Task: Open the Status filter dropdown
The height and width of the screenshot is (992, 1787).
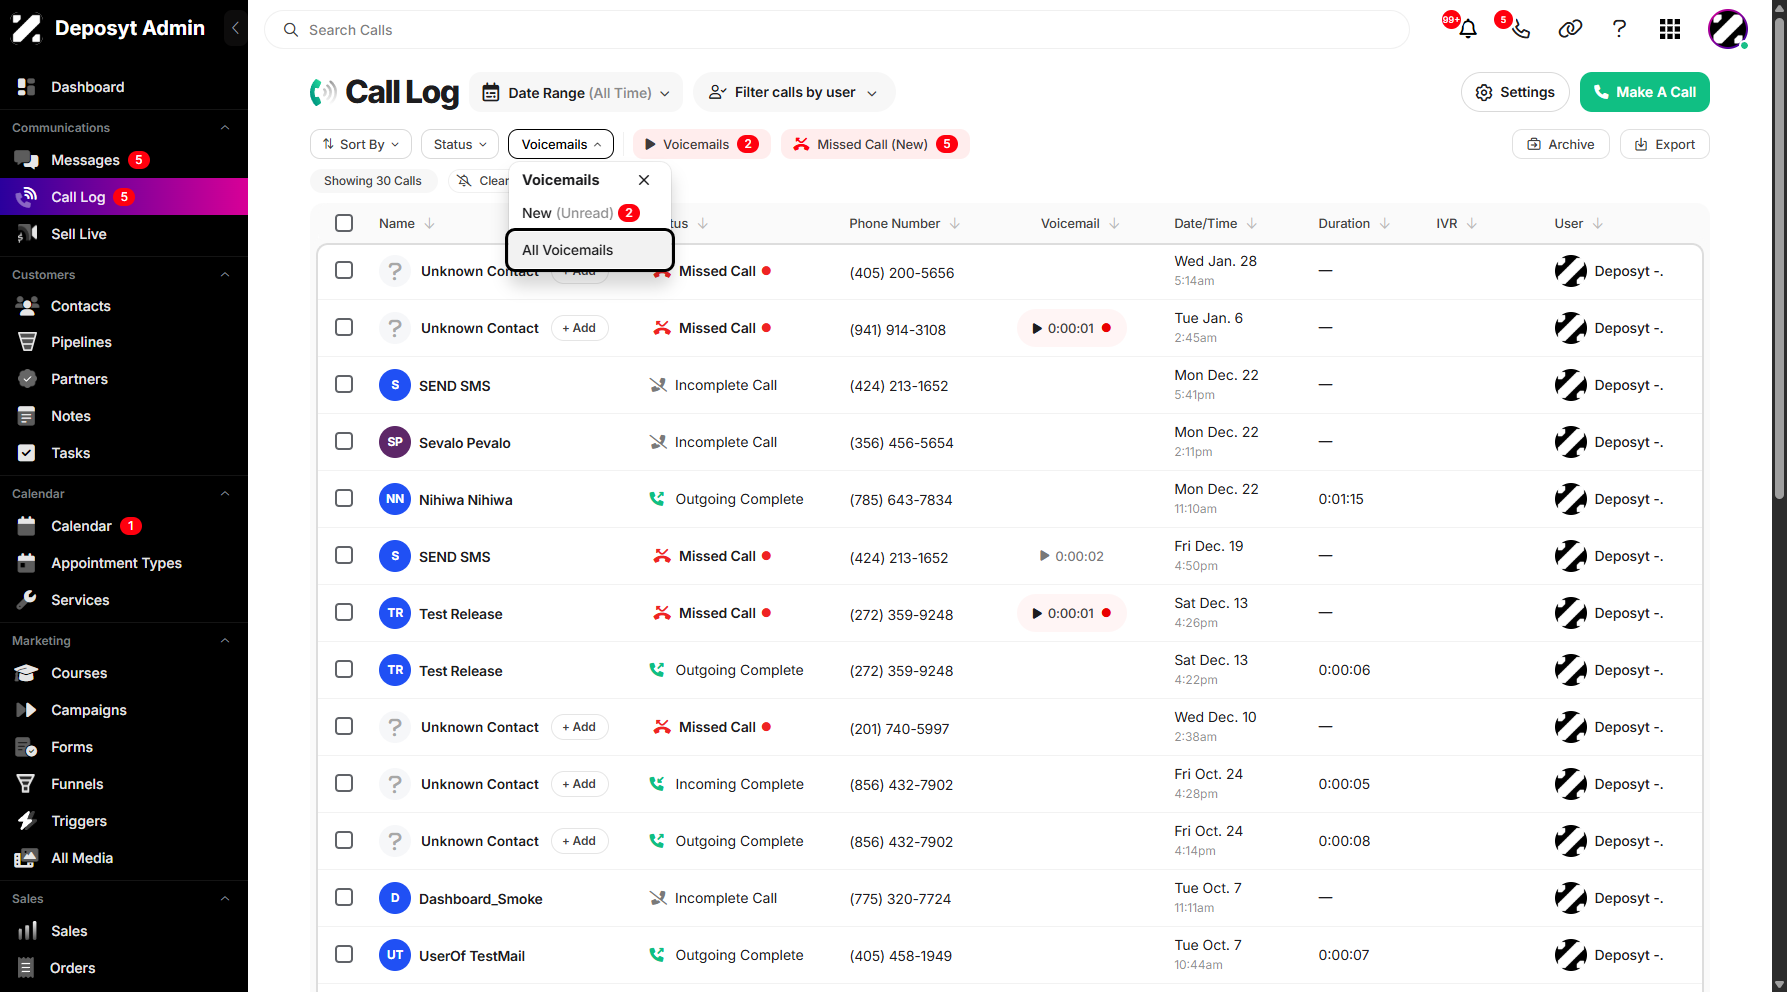Action: click(x=460, y=144)
